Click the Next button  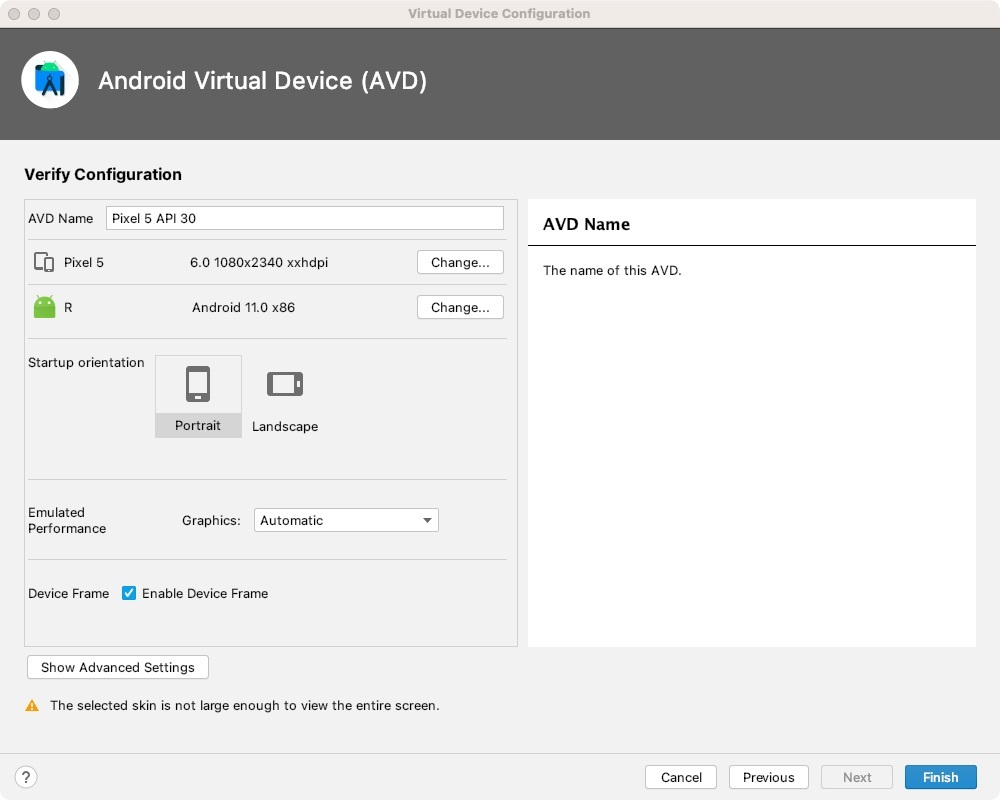(x=857, y=777)
